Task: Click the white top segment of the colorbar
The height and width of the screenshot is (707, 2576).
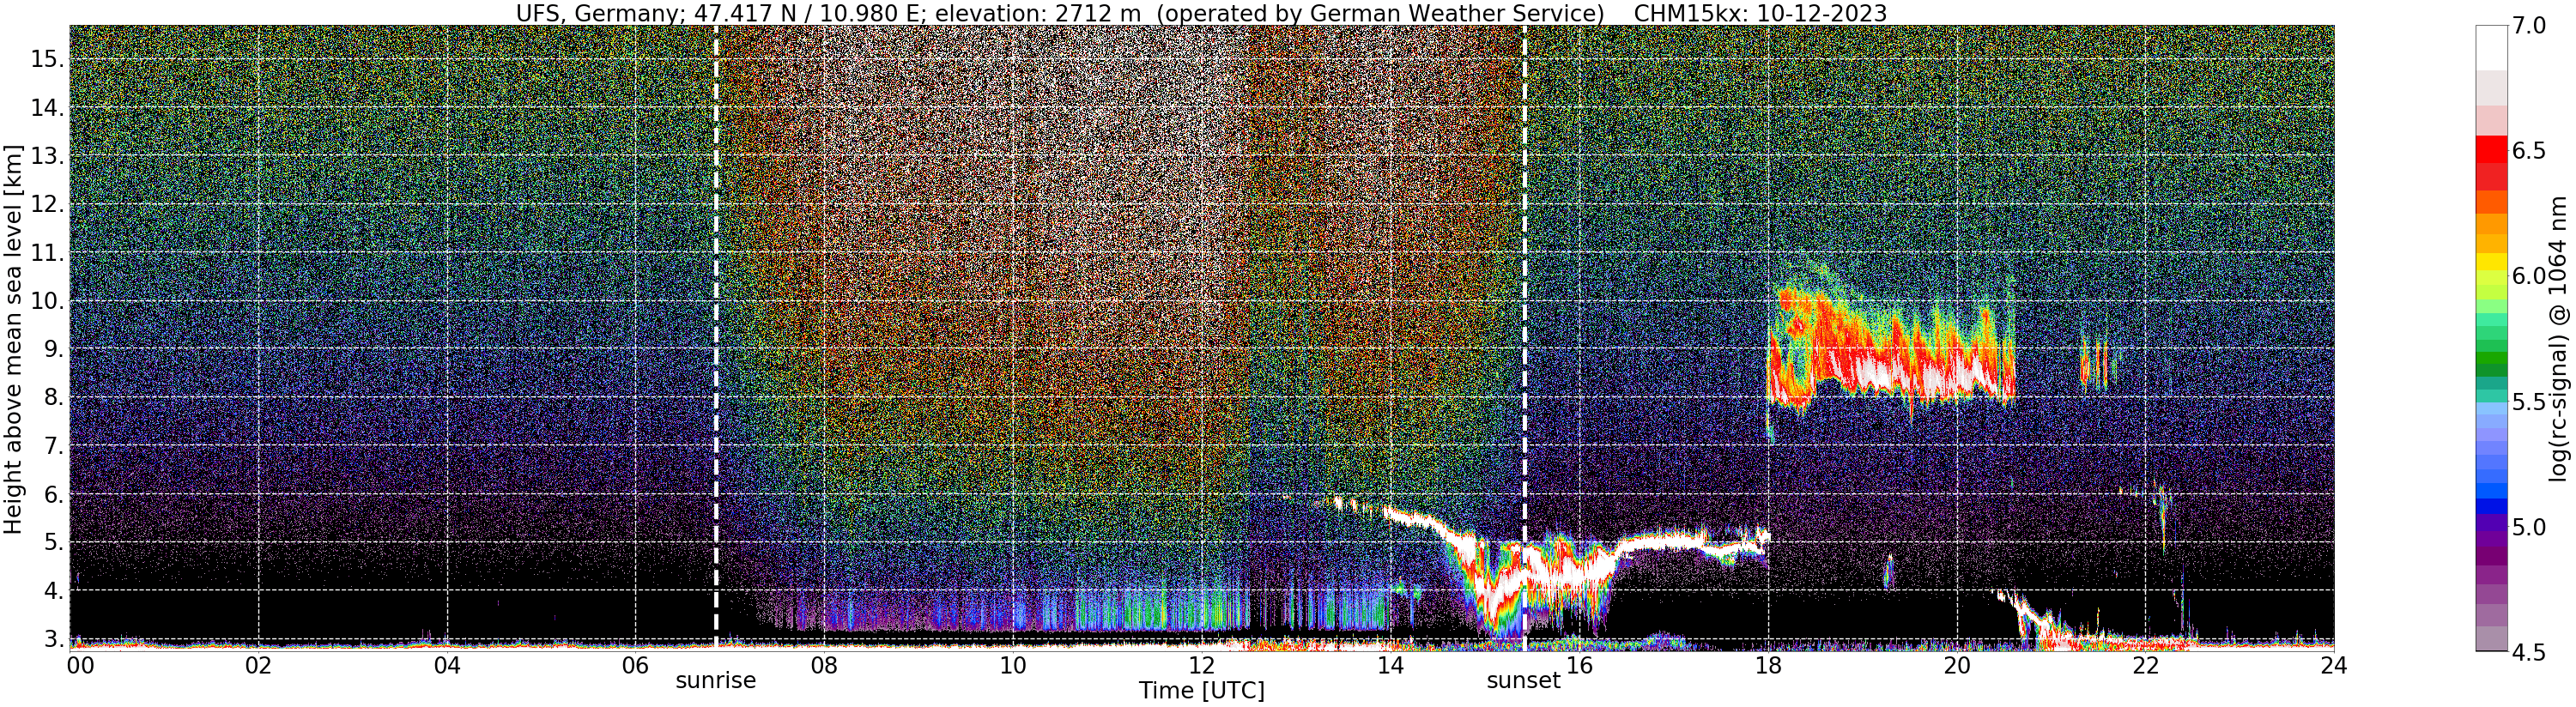Action: pyautogui.click(x=2491, y=48)
